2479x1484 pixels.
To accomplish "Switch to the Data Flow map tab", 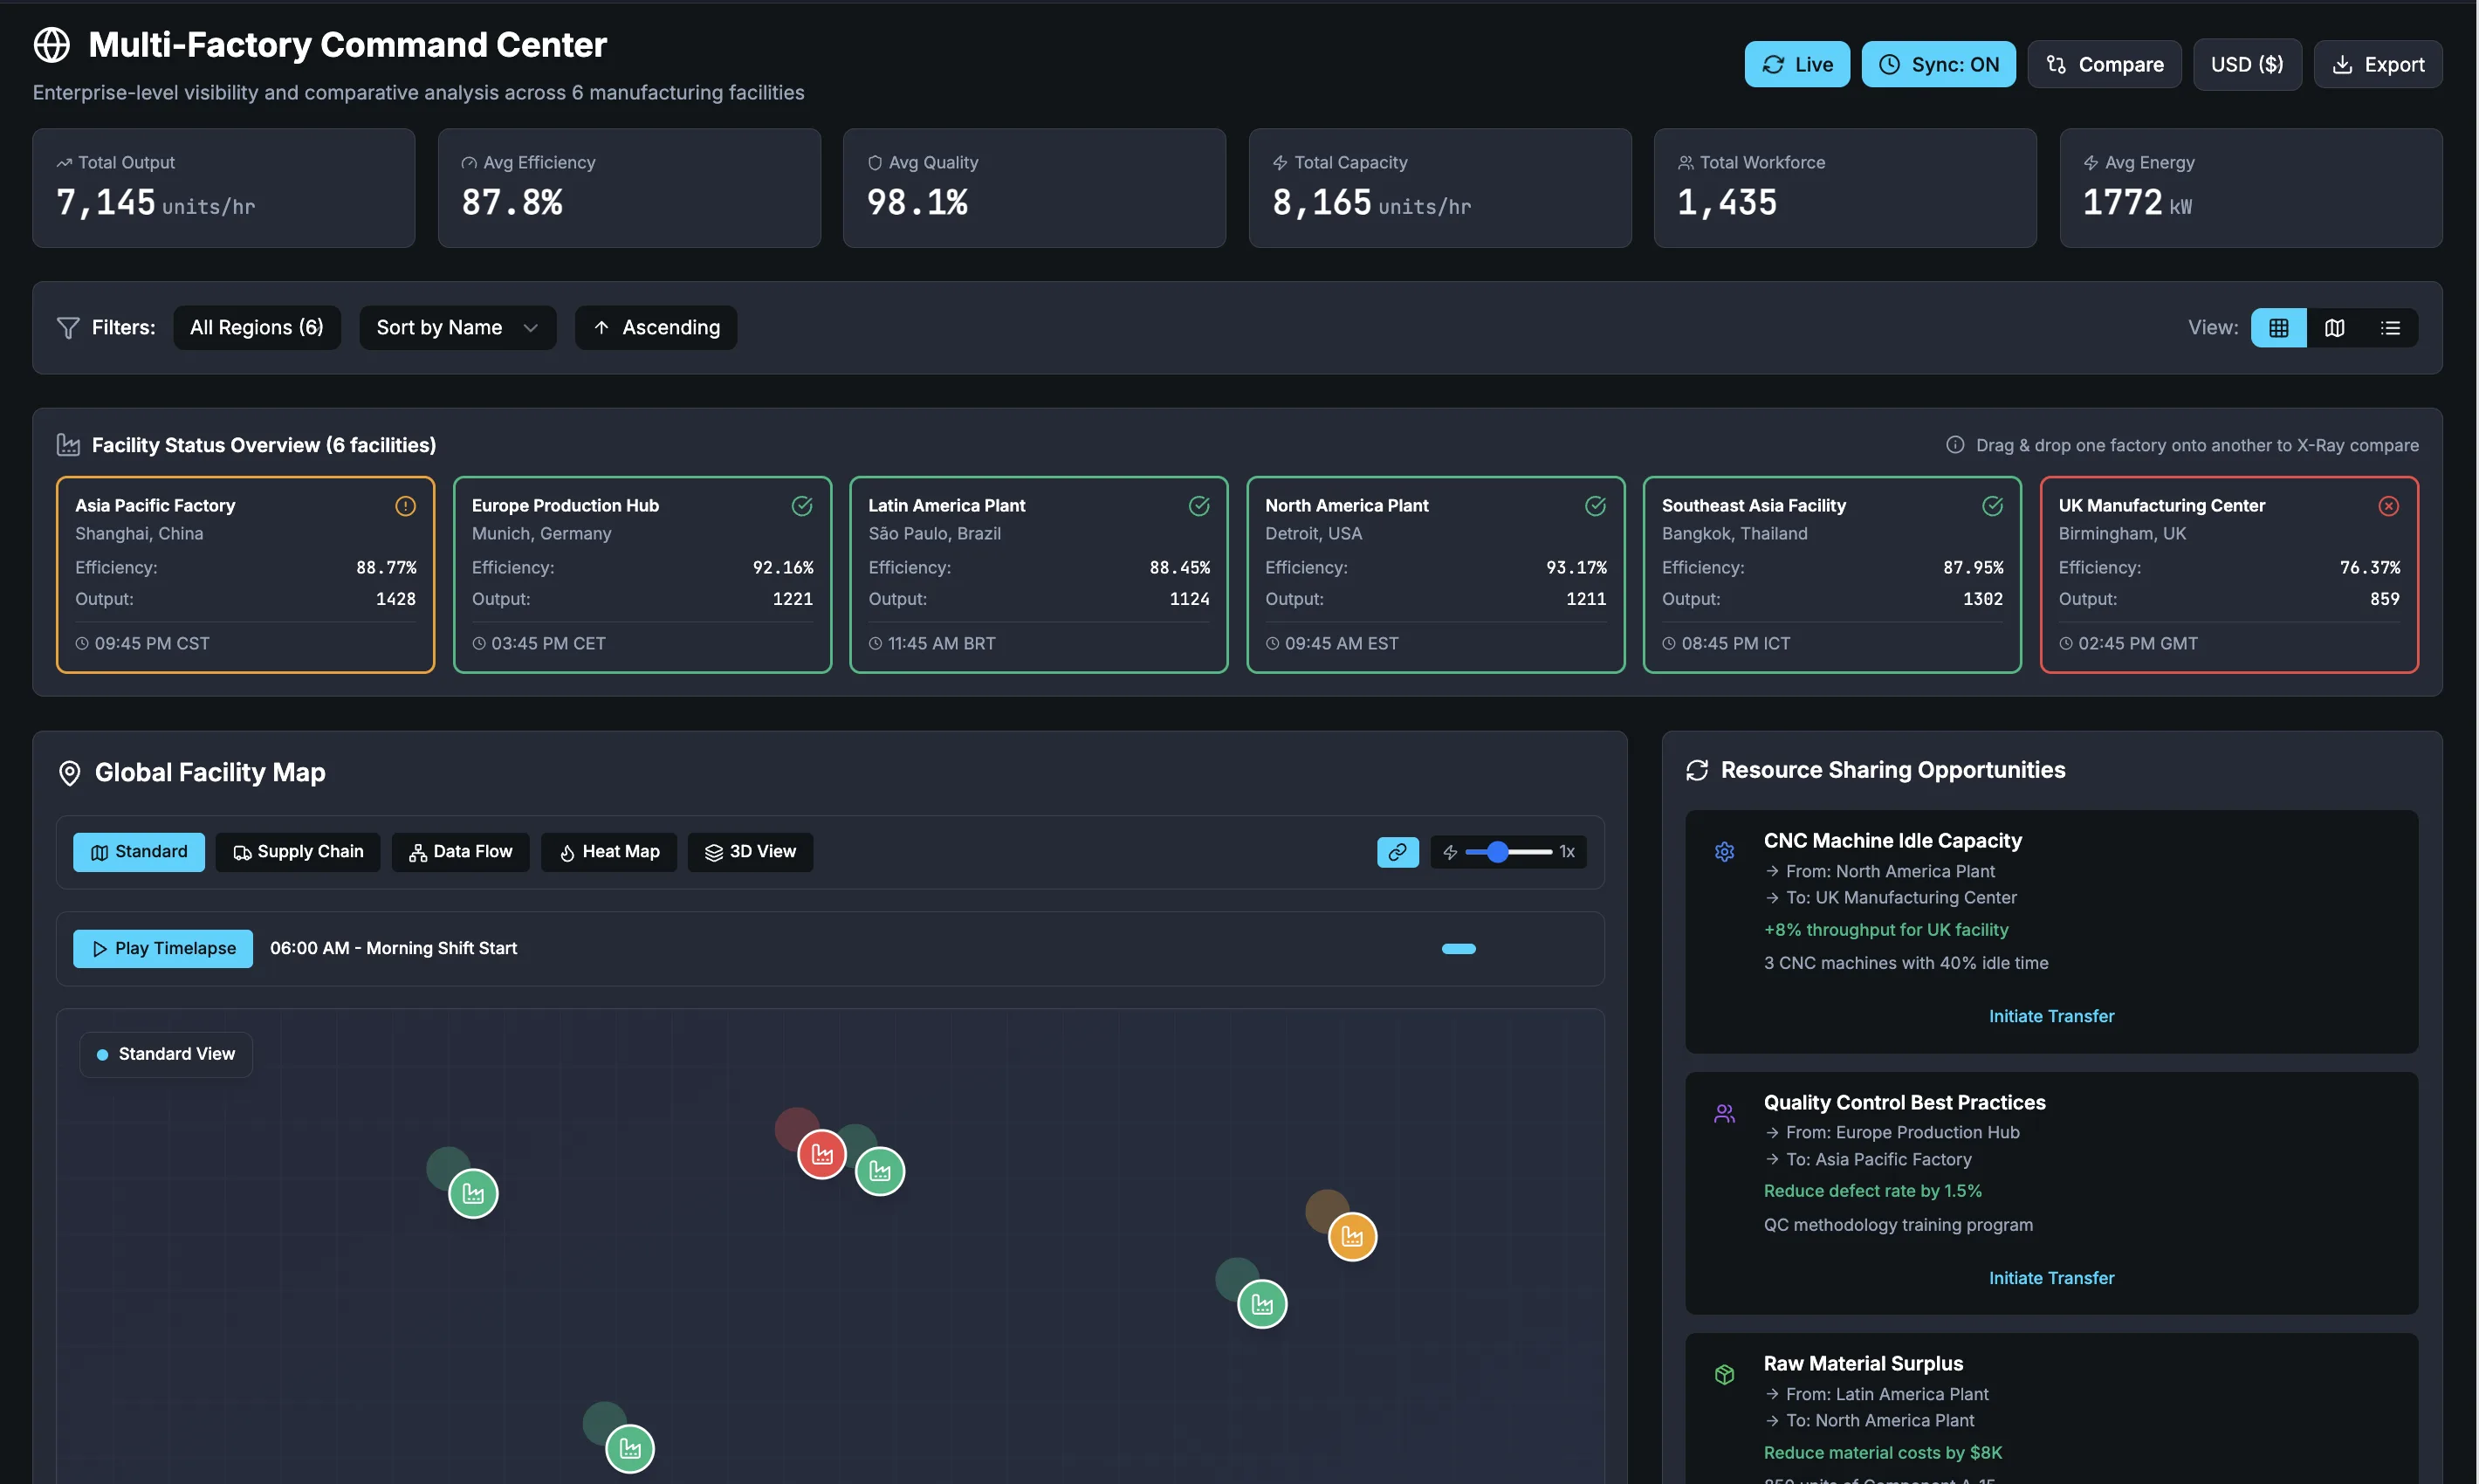I will click(460, 852).
